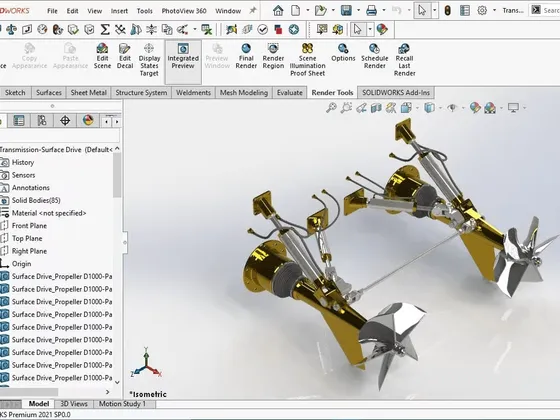The width and height of the screenshot is (560, 420).
Task: Open Apply Scene dropdown arrow
Action: point(501,108)
